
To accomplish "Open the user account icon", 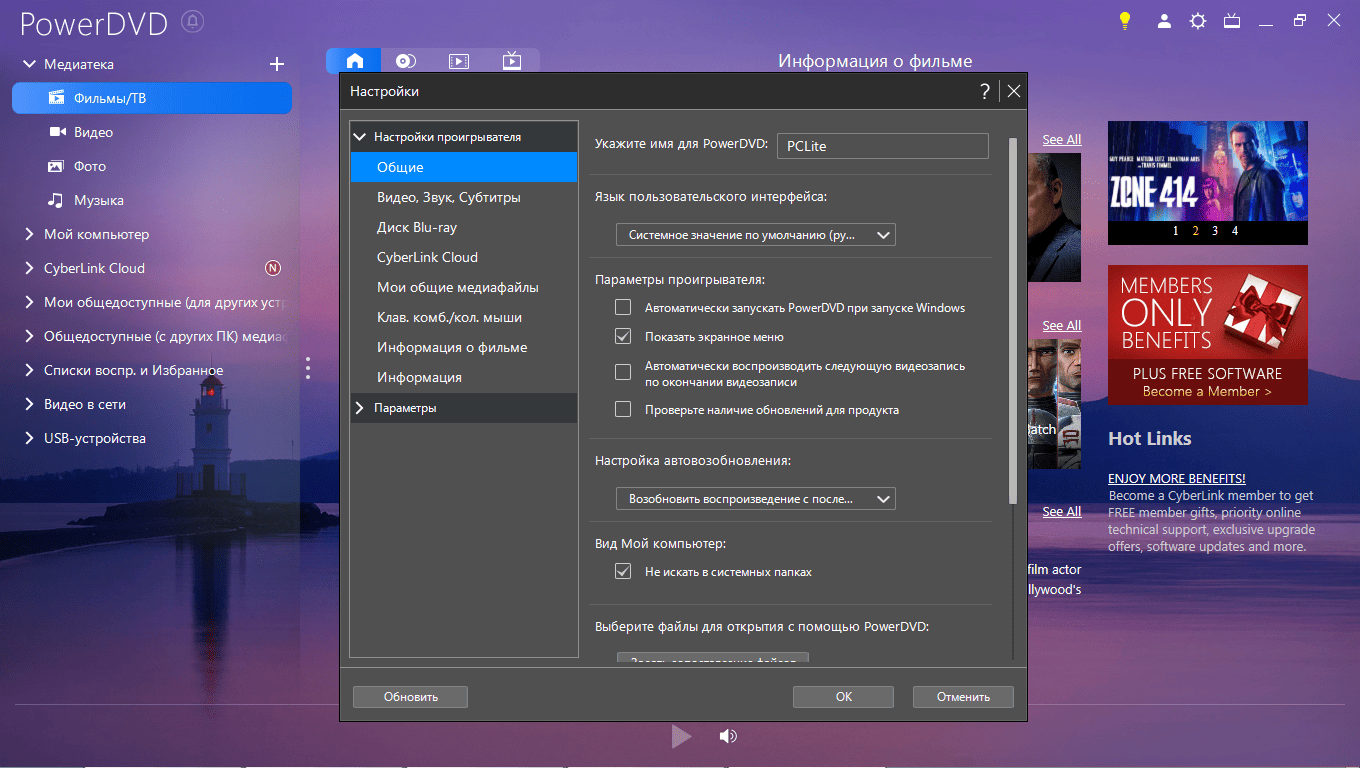I will [x=1163, y=20].
